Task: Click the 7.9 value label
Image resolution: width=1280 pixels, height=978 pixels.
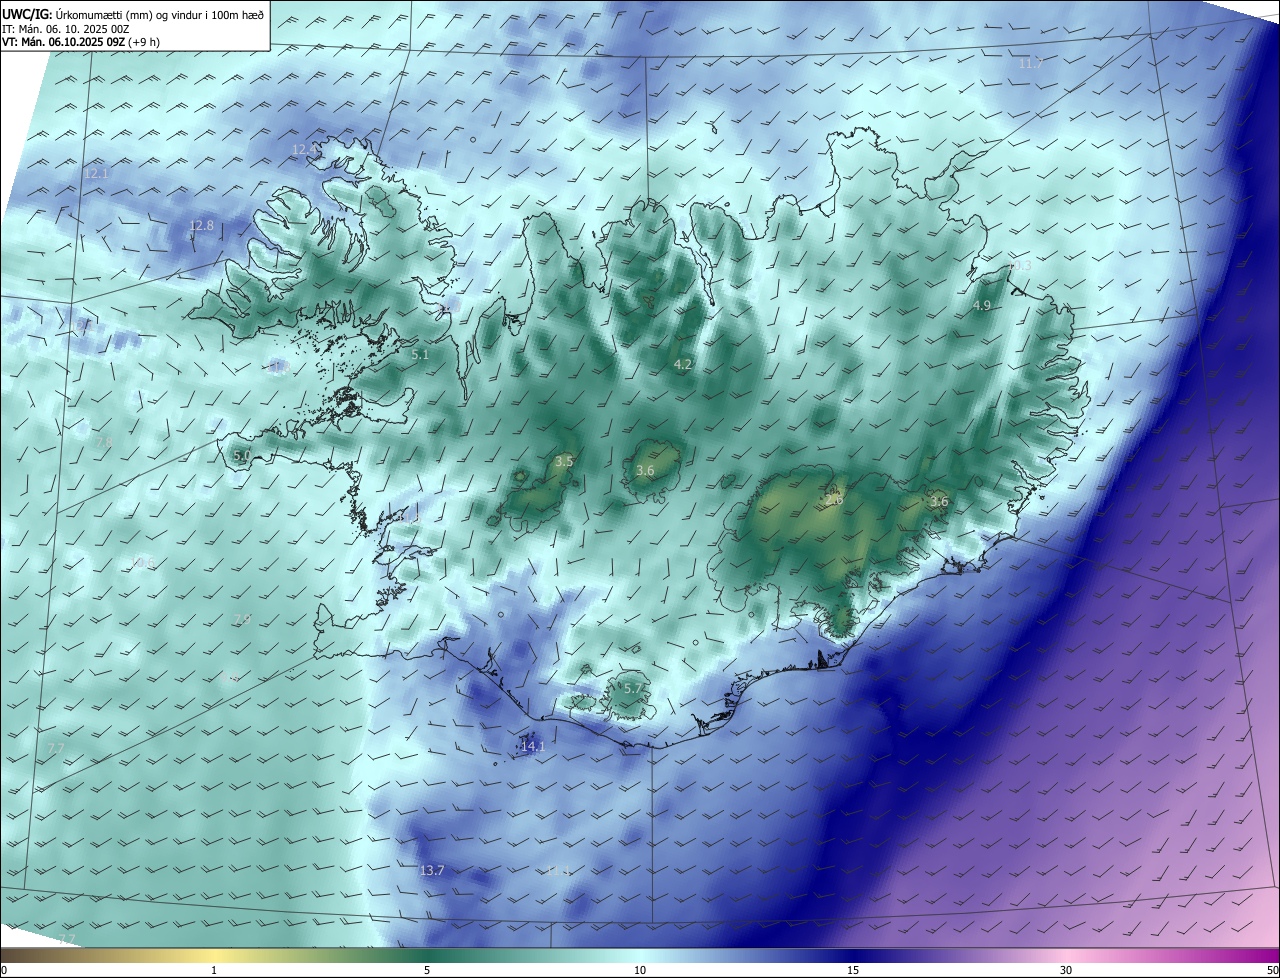Action: [x=242, y=620]
